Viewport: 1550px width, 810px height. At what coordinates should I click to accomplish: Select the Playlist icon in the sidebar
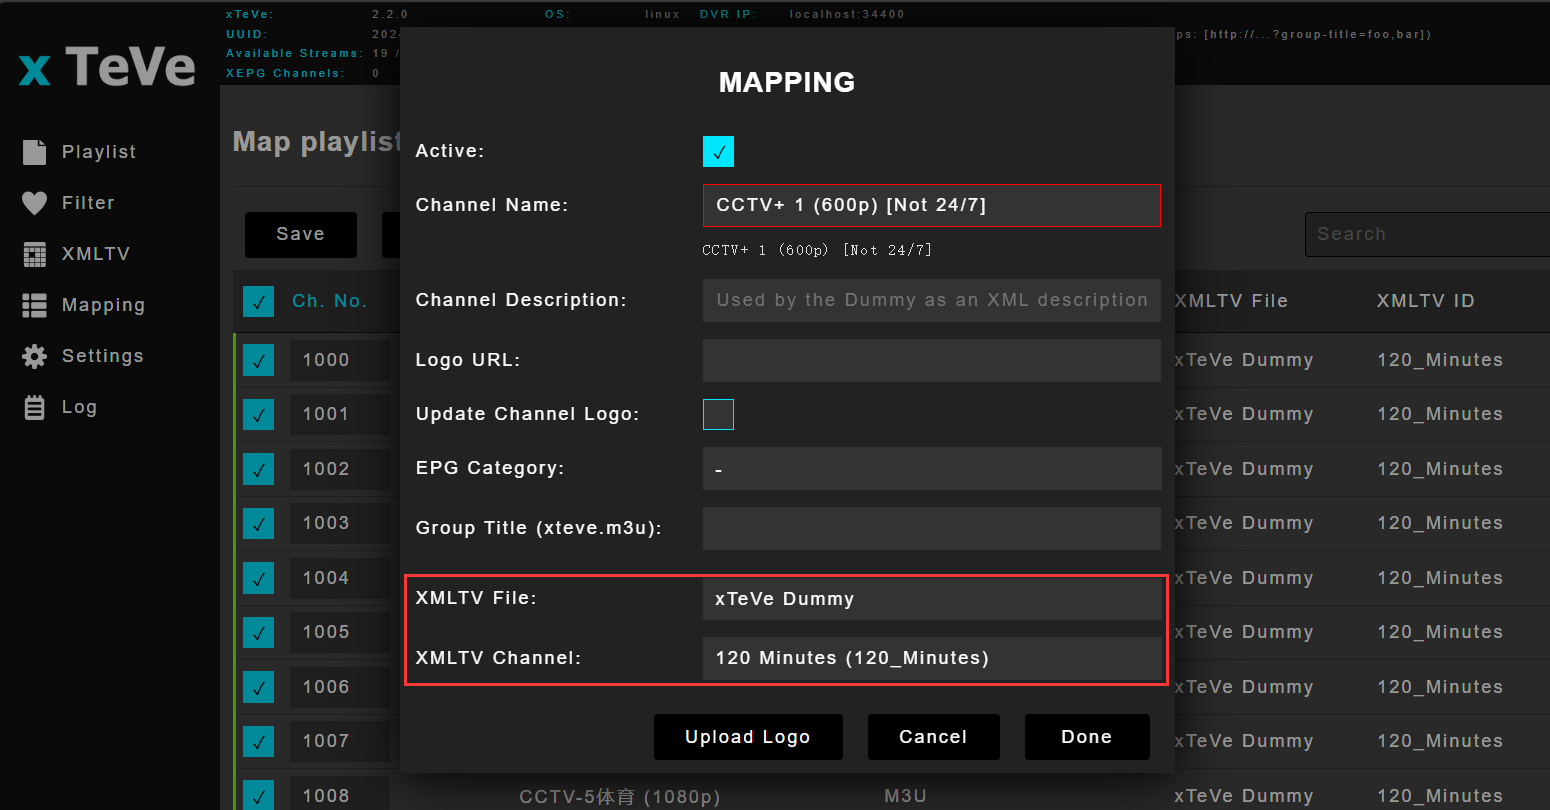pos(35,151)
